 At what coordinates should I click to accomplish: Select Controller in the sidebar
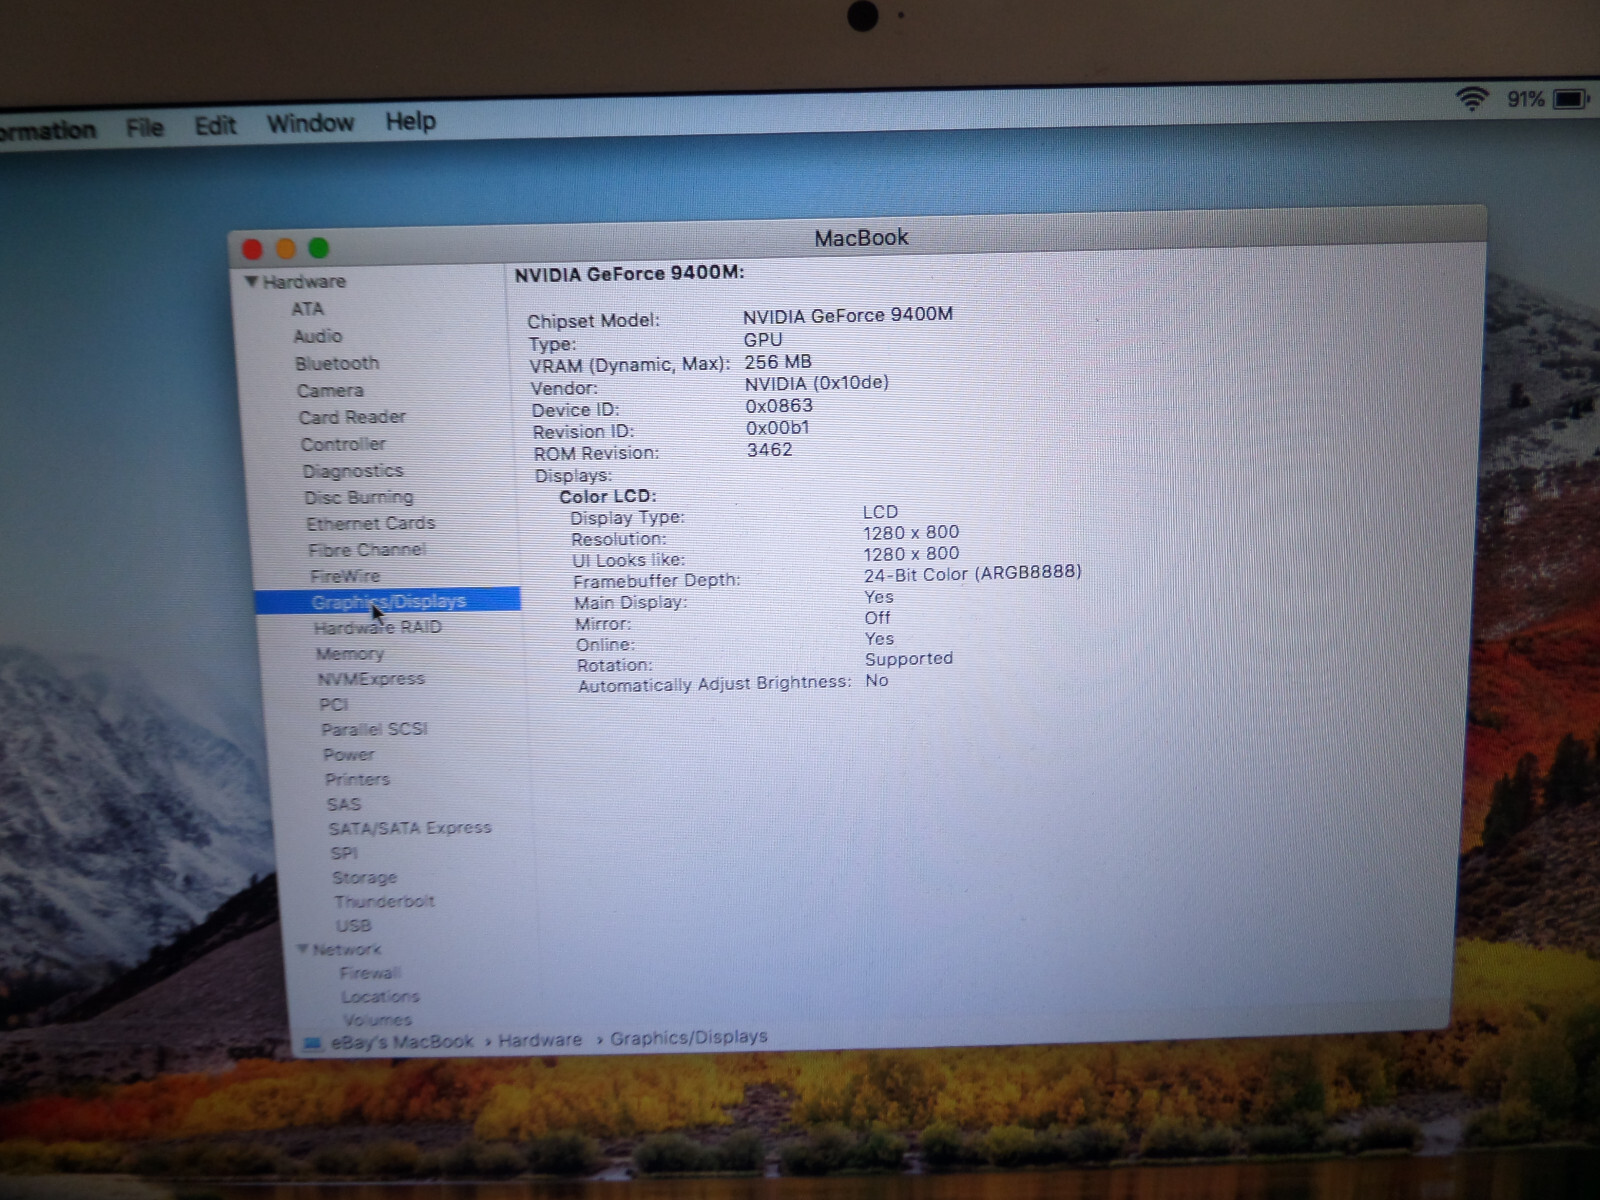pos(343,444)
